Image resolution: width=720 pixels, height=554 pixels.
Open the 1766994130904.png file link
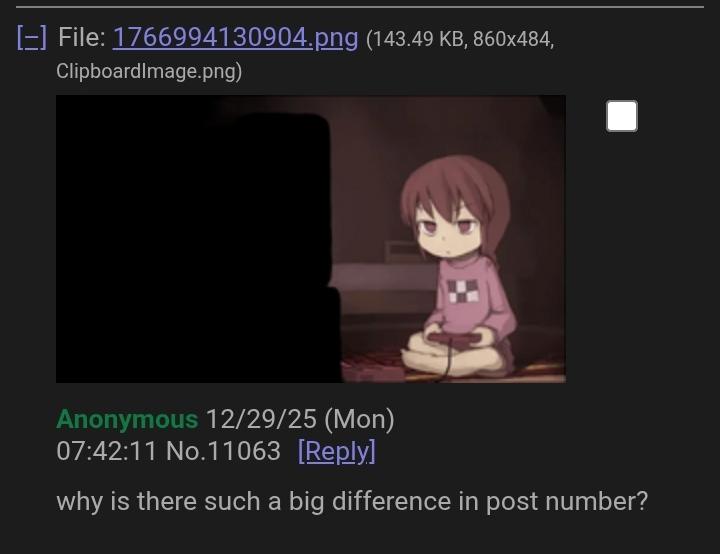coord(235,37)
